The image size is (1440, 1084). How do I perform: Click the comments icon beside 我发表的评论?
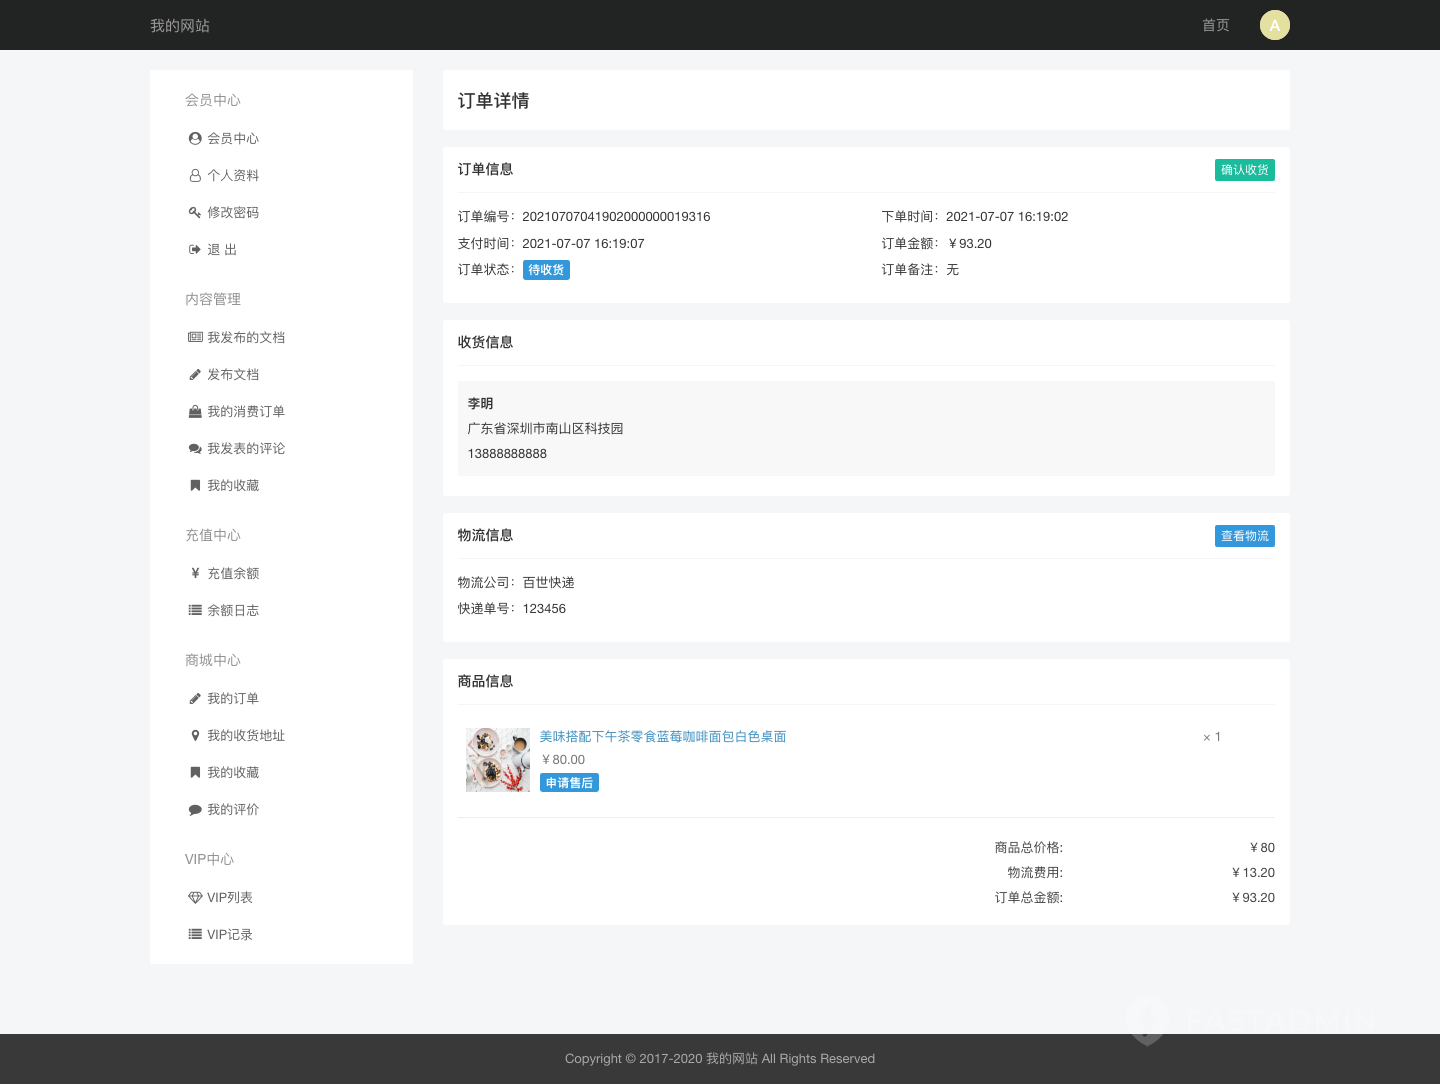pyautogui.click(x=195, y=448)
